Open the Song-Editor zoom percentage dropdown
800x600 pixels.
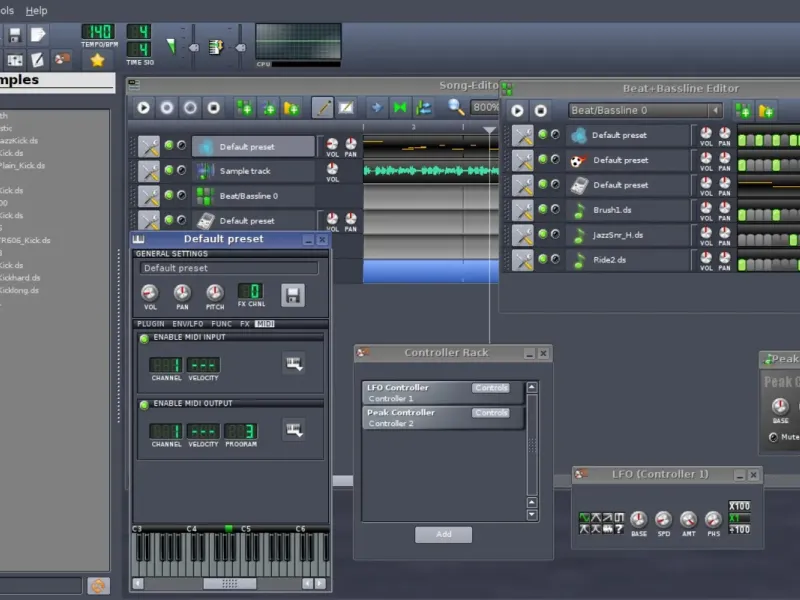486,107
